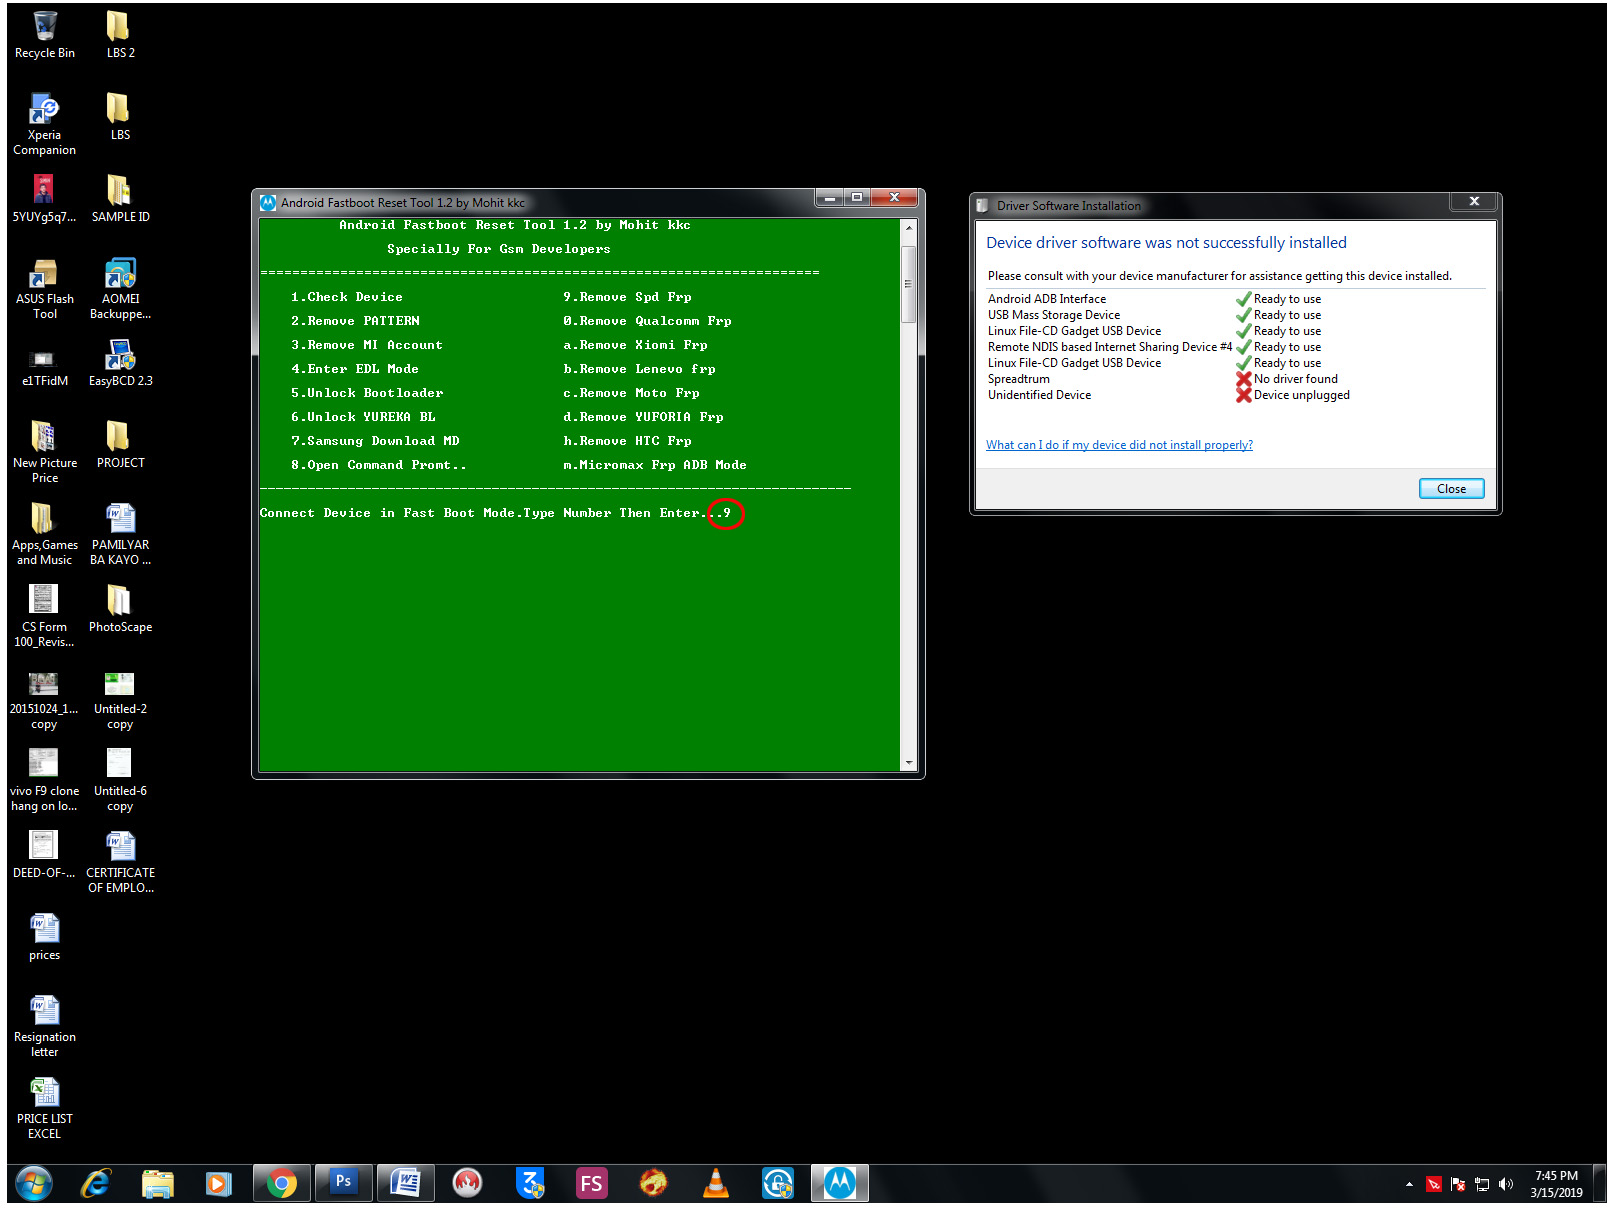
Task: Show hidden system tray icons
Action: click(1409, 1185)
